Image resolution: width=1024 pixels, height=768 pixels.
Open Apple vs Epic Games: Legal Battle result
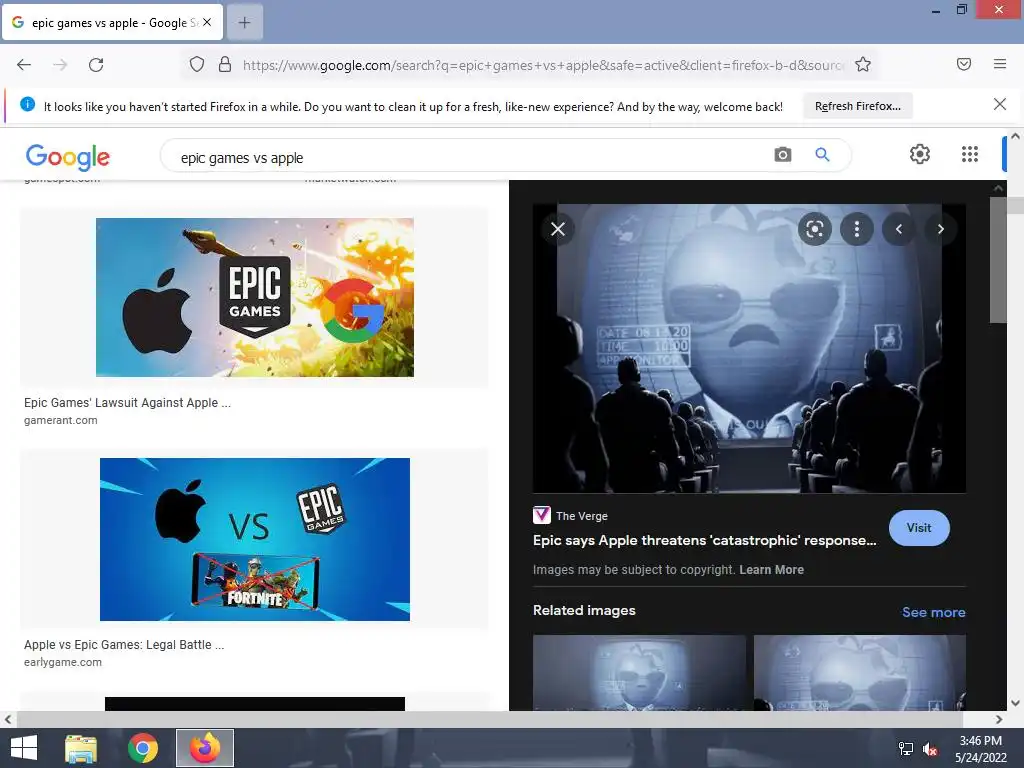coord(124,645)
